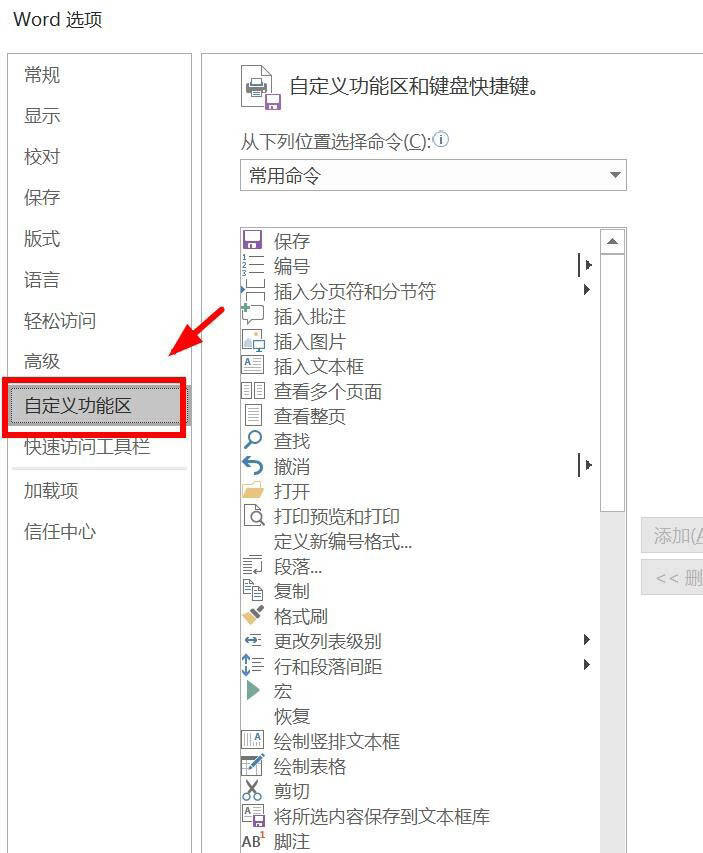This screenshot has height=853, width=703.
Task: Select the 编号 numbered list icon
Action: pos(252,265)
